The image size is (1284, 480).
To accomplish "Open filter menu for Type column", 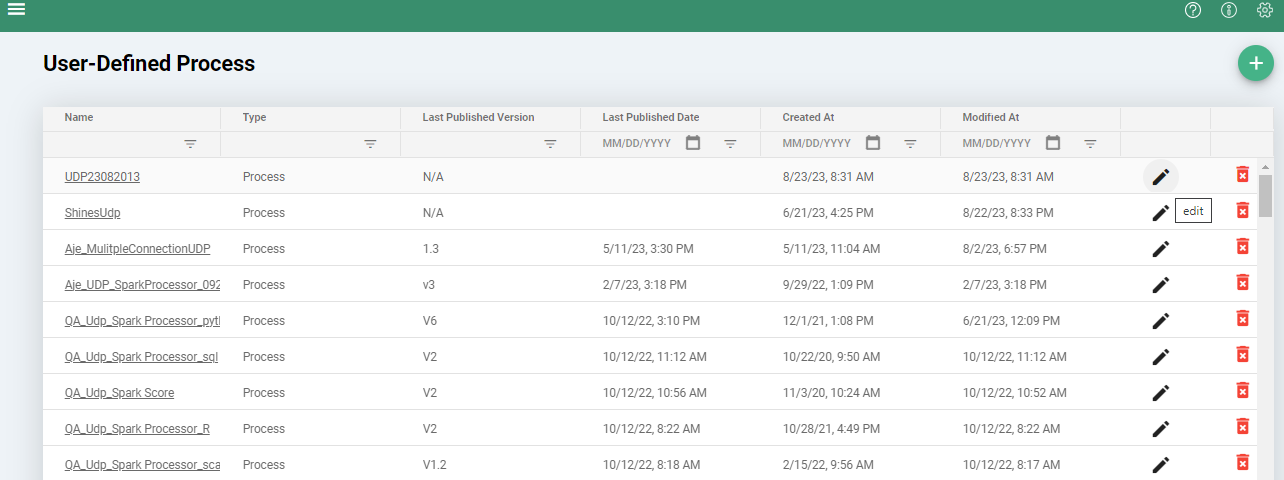I will 370,144.
